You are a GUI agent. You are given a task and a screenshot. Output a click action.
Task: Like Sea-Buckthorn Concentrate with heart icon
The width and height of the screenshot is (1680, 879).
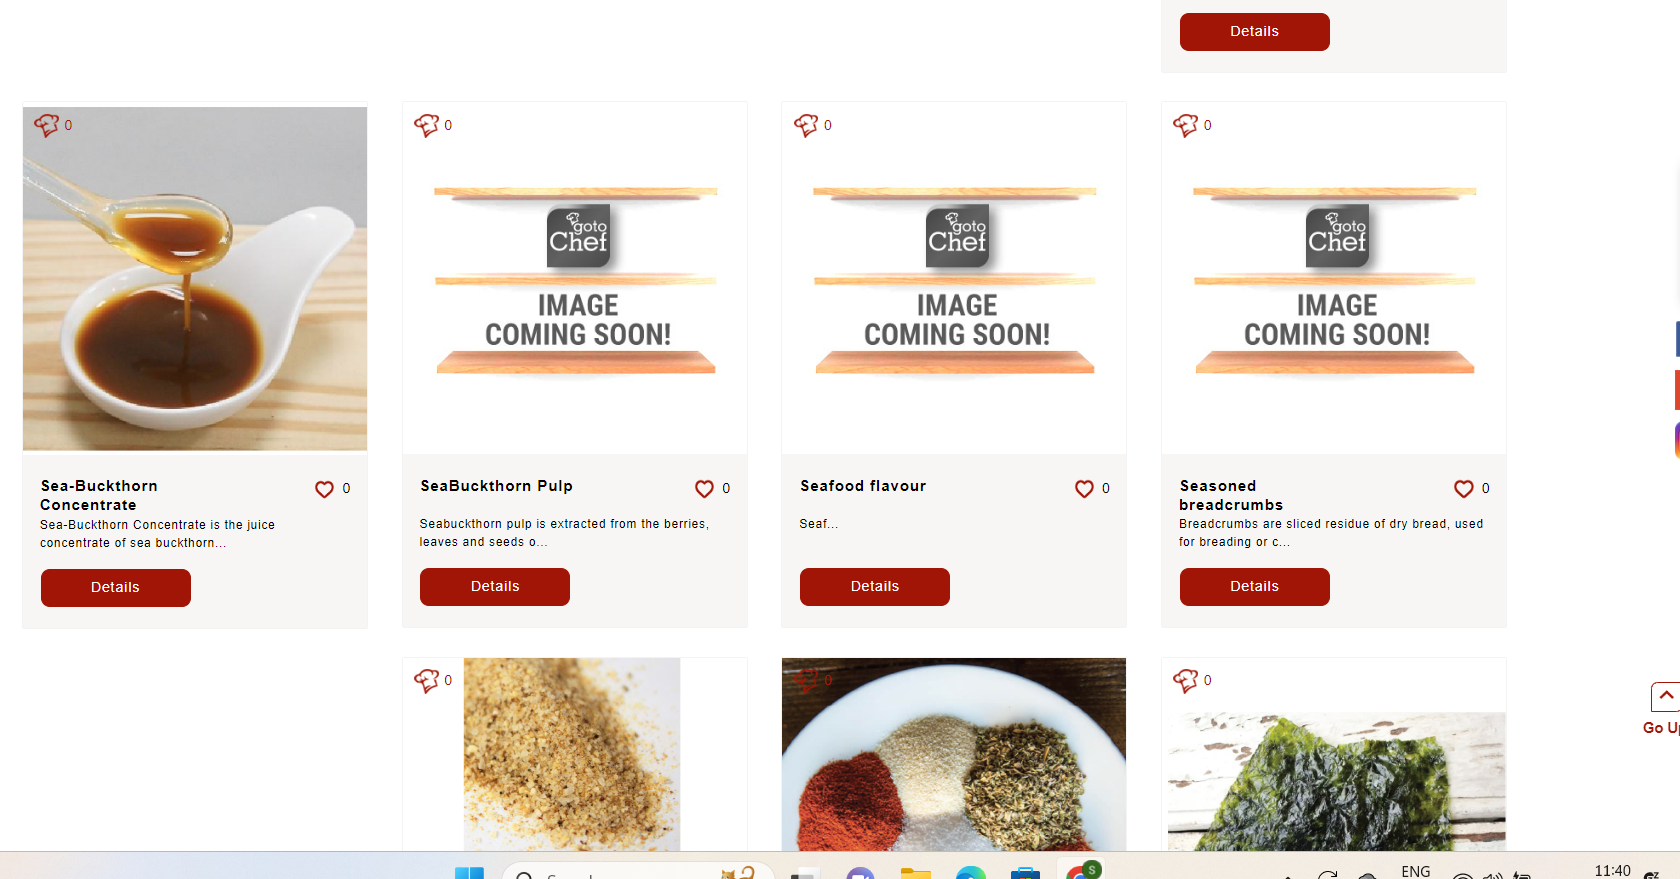tap(324, 489)
